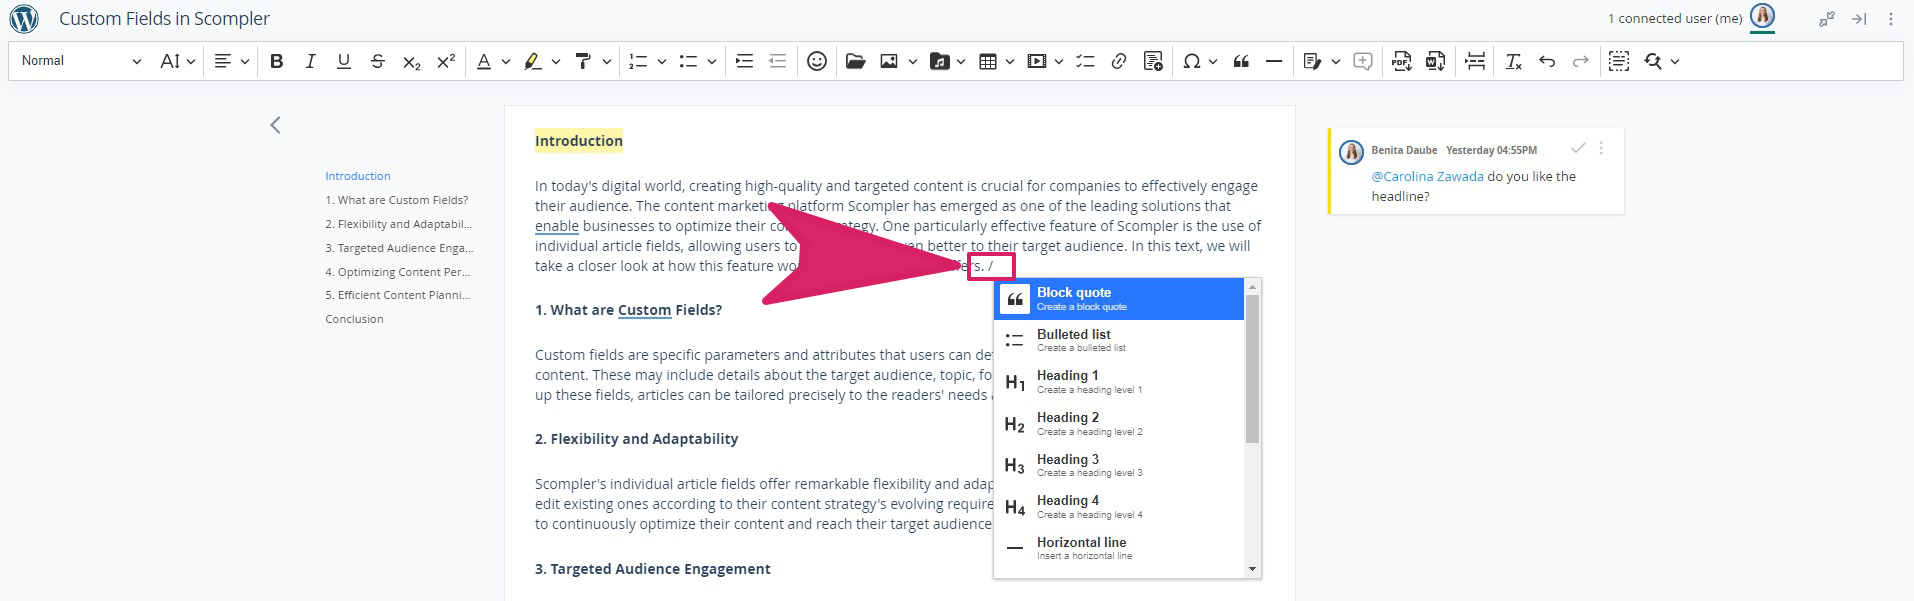The width and height of the screenshot is (1914, 601).
Task: Insert an emoji from the toolbar
Action: [x=817, y=61]
